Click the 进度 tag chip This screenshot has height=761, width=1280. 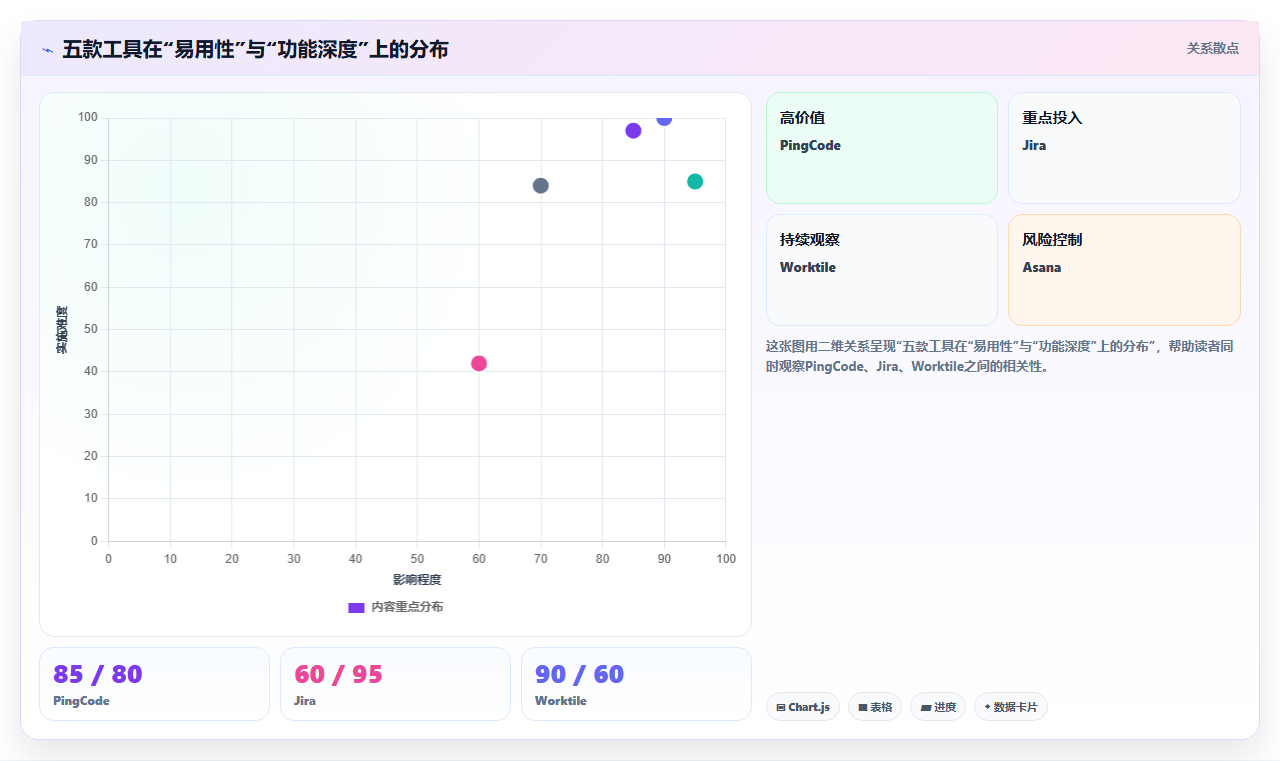tap(938, 707)
